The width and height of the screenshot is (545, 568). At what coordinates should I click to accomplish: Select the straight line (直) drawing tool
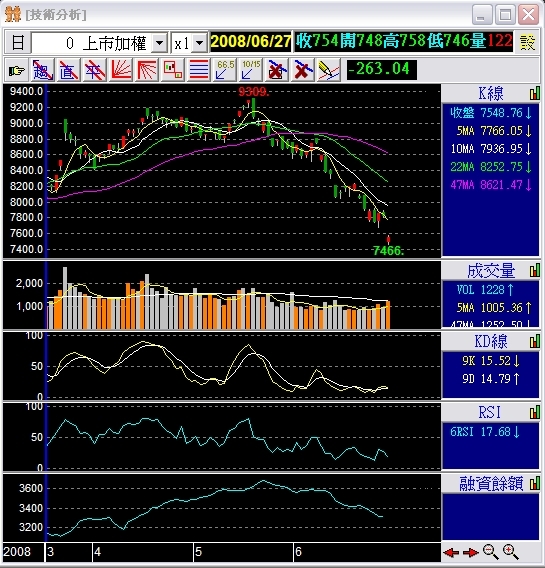pos(68,70)
